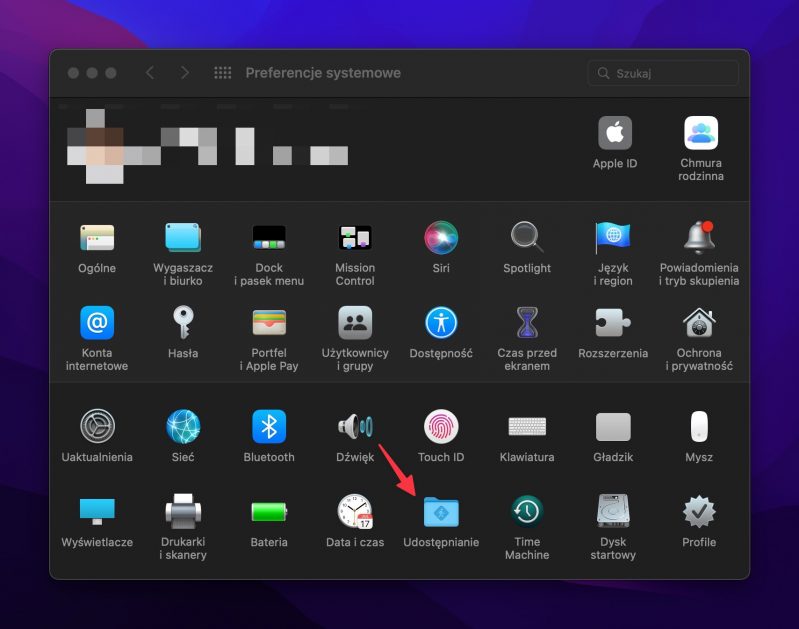Open the Hasła key icon

coord(183,323)
